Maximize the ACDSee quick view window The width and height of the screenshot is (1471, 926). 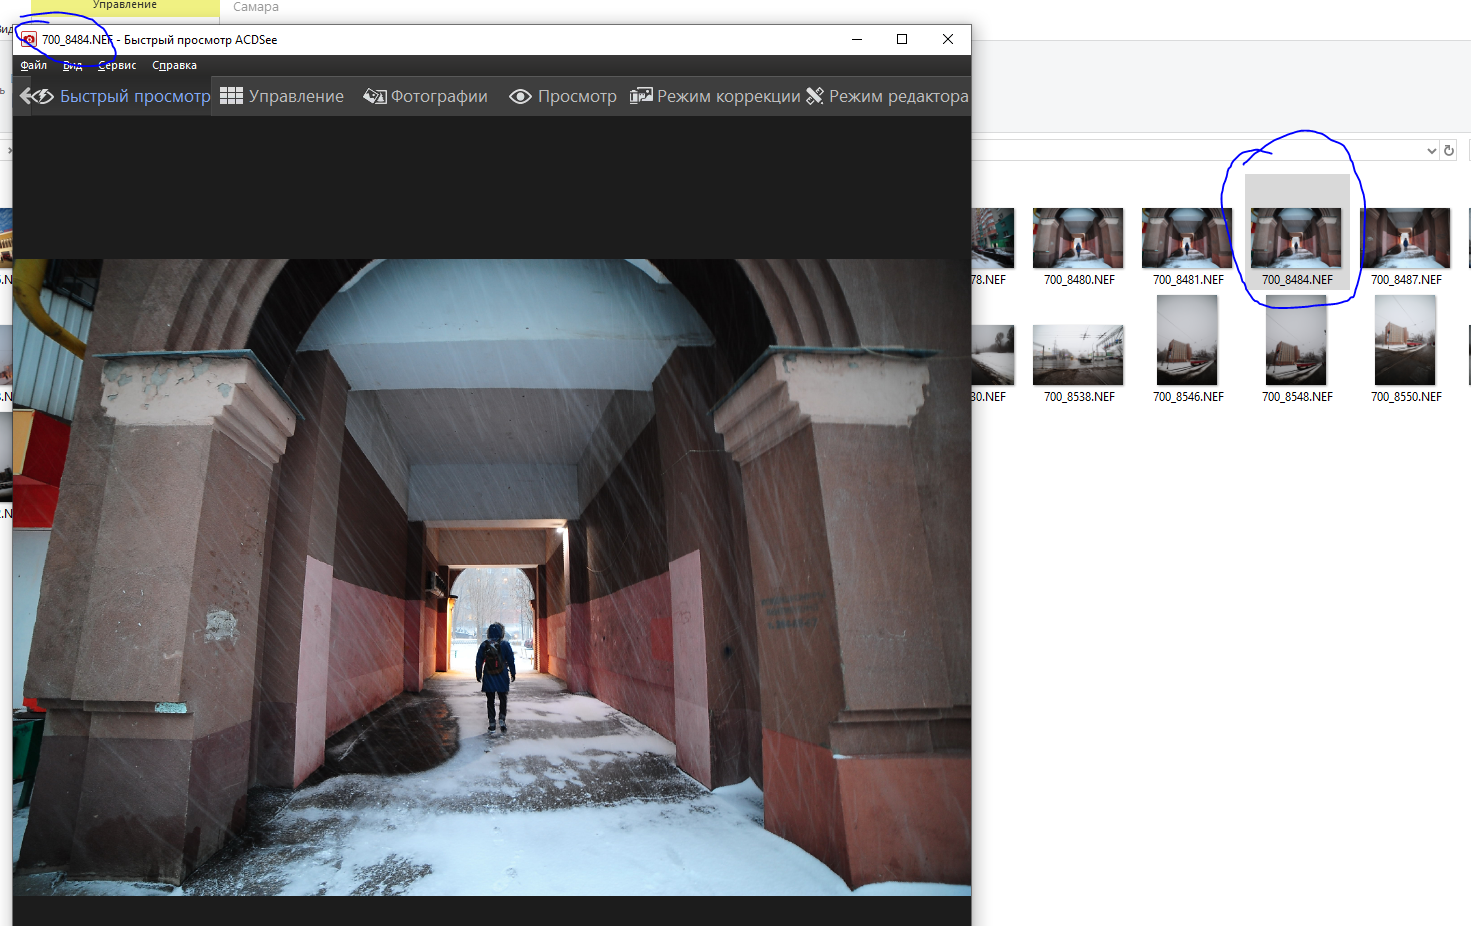(902, 39)
